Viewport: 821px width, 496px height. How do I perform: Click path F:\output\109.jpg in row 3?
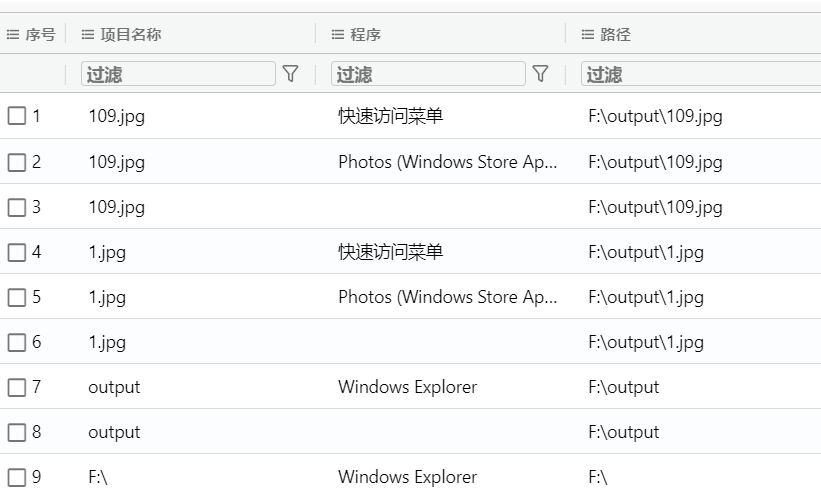[656, 207]
